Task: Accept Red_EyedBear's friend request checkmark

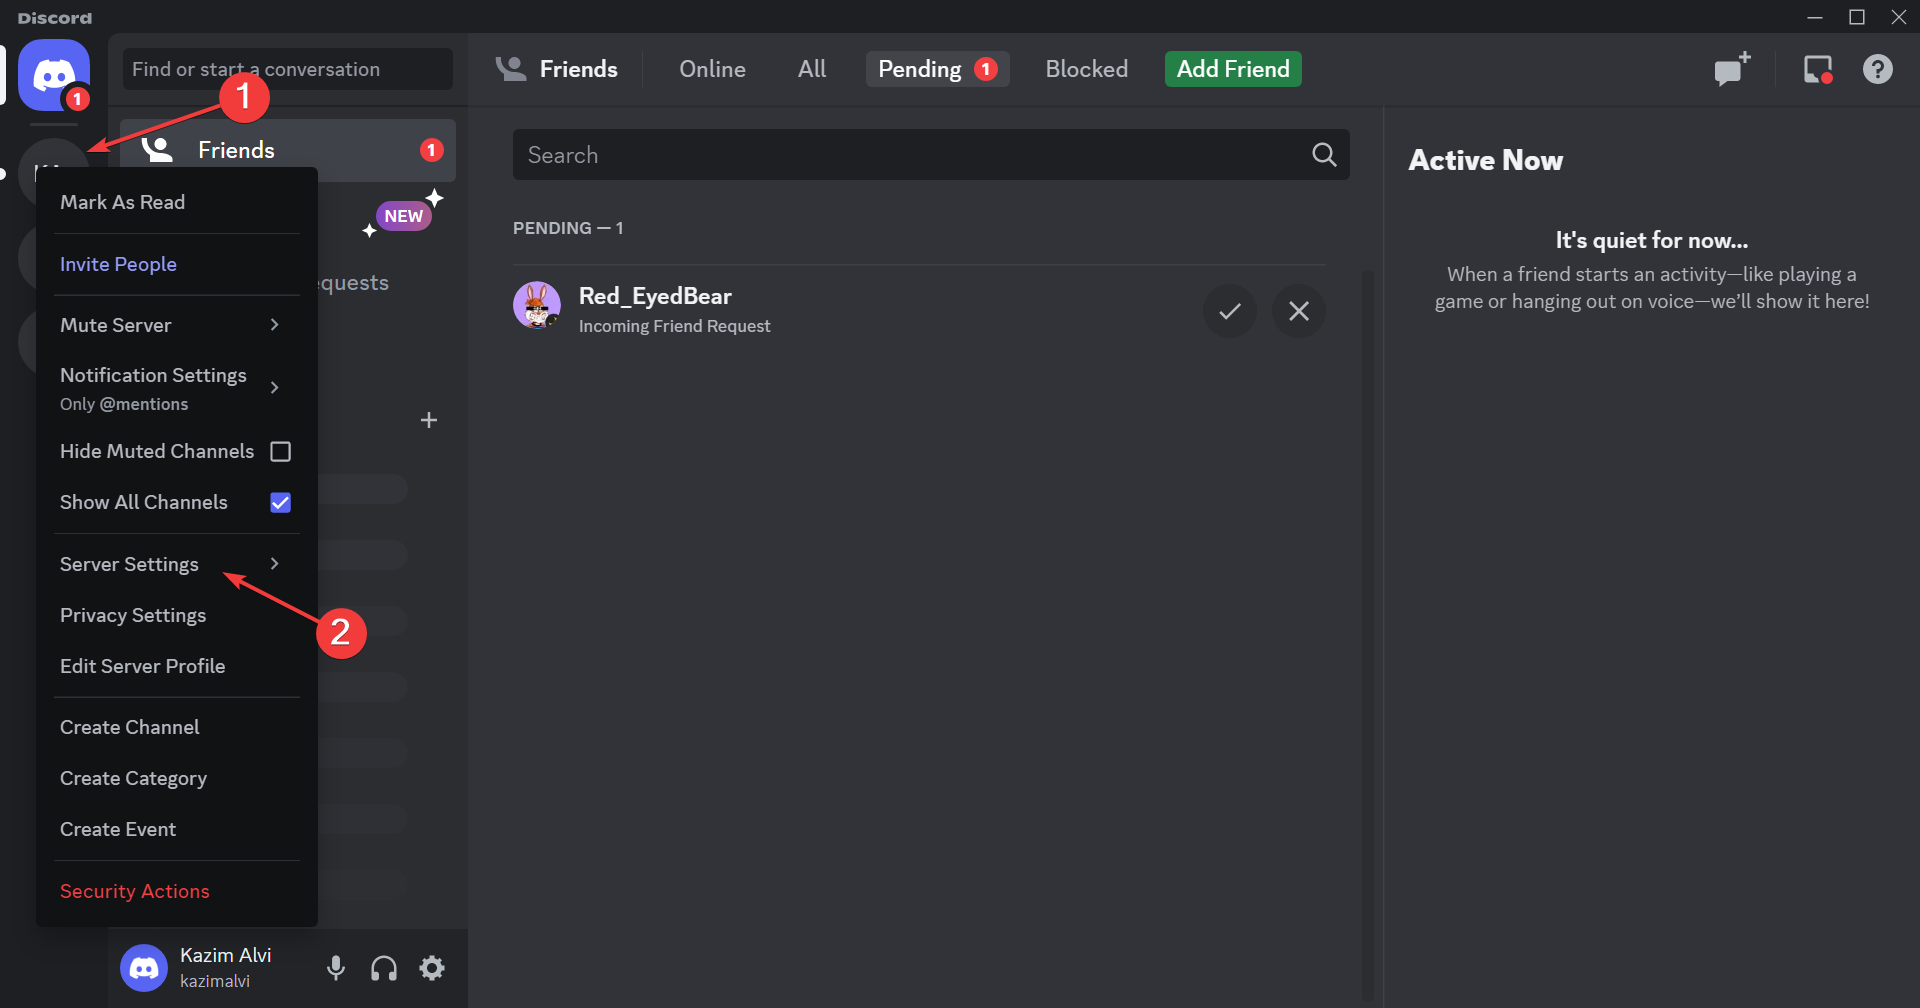Action: (1230, 311)
